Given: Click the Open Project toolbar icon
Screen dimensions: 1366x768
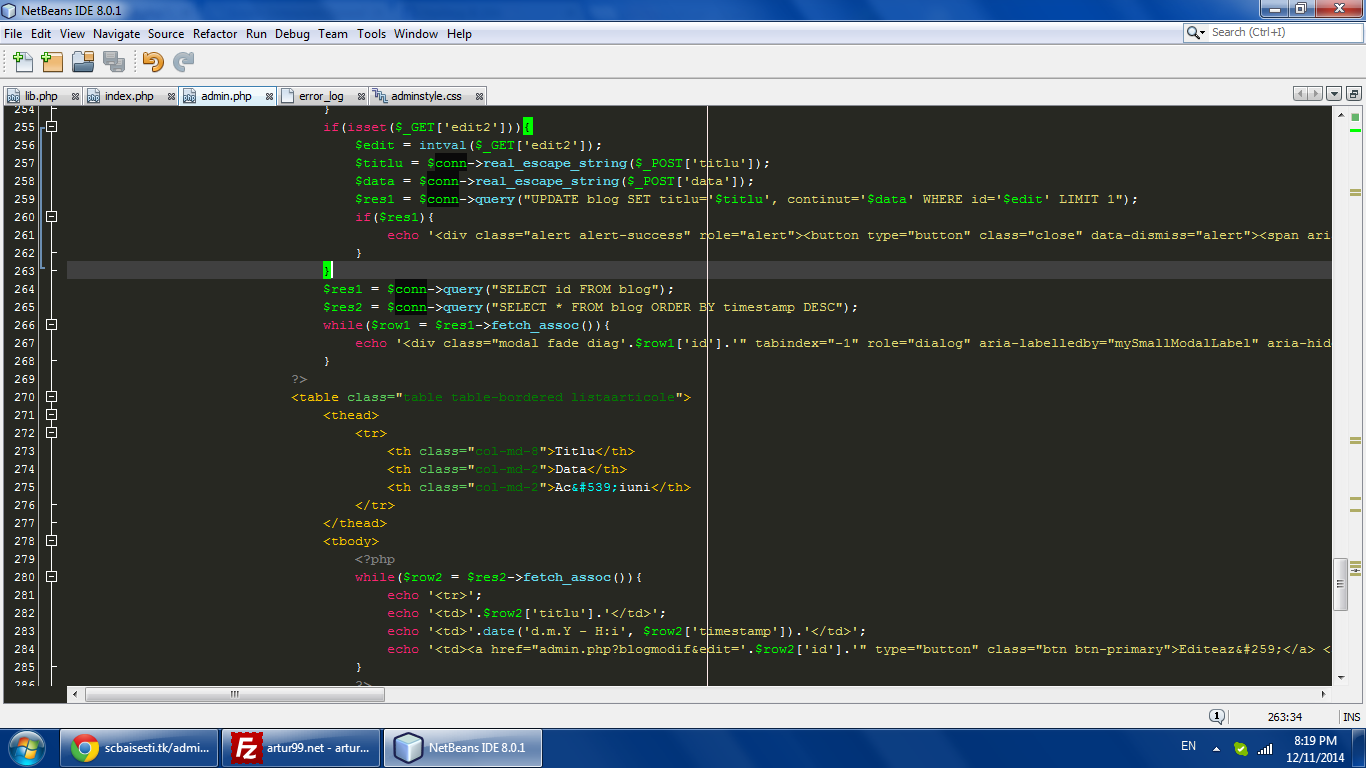Looking at the screenshot, I should (x=83, y=62).
